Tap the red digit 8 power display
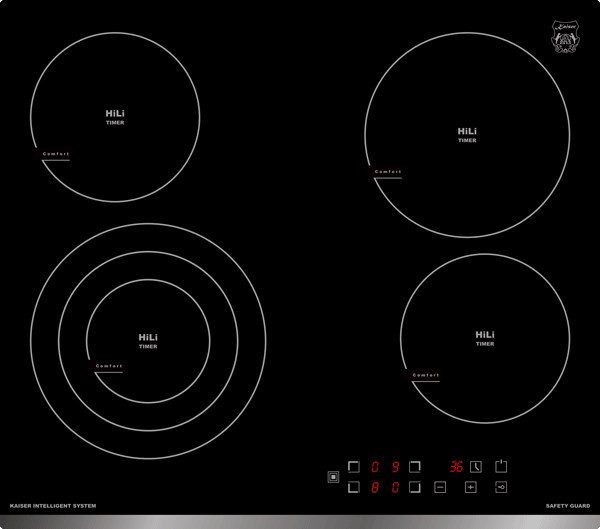This screenshot has width=600, height=529. click(375, 487)
